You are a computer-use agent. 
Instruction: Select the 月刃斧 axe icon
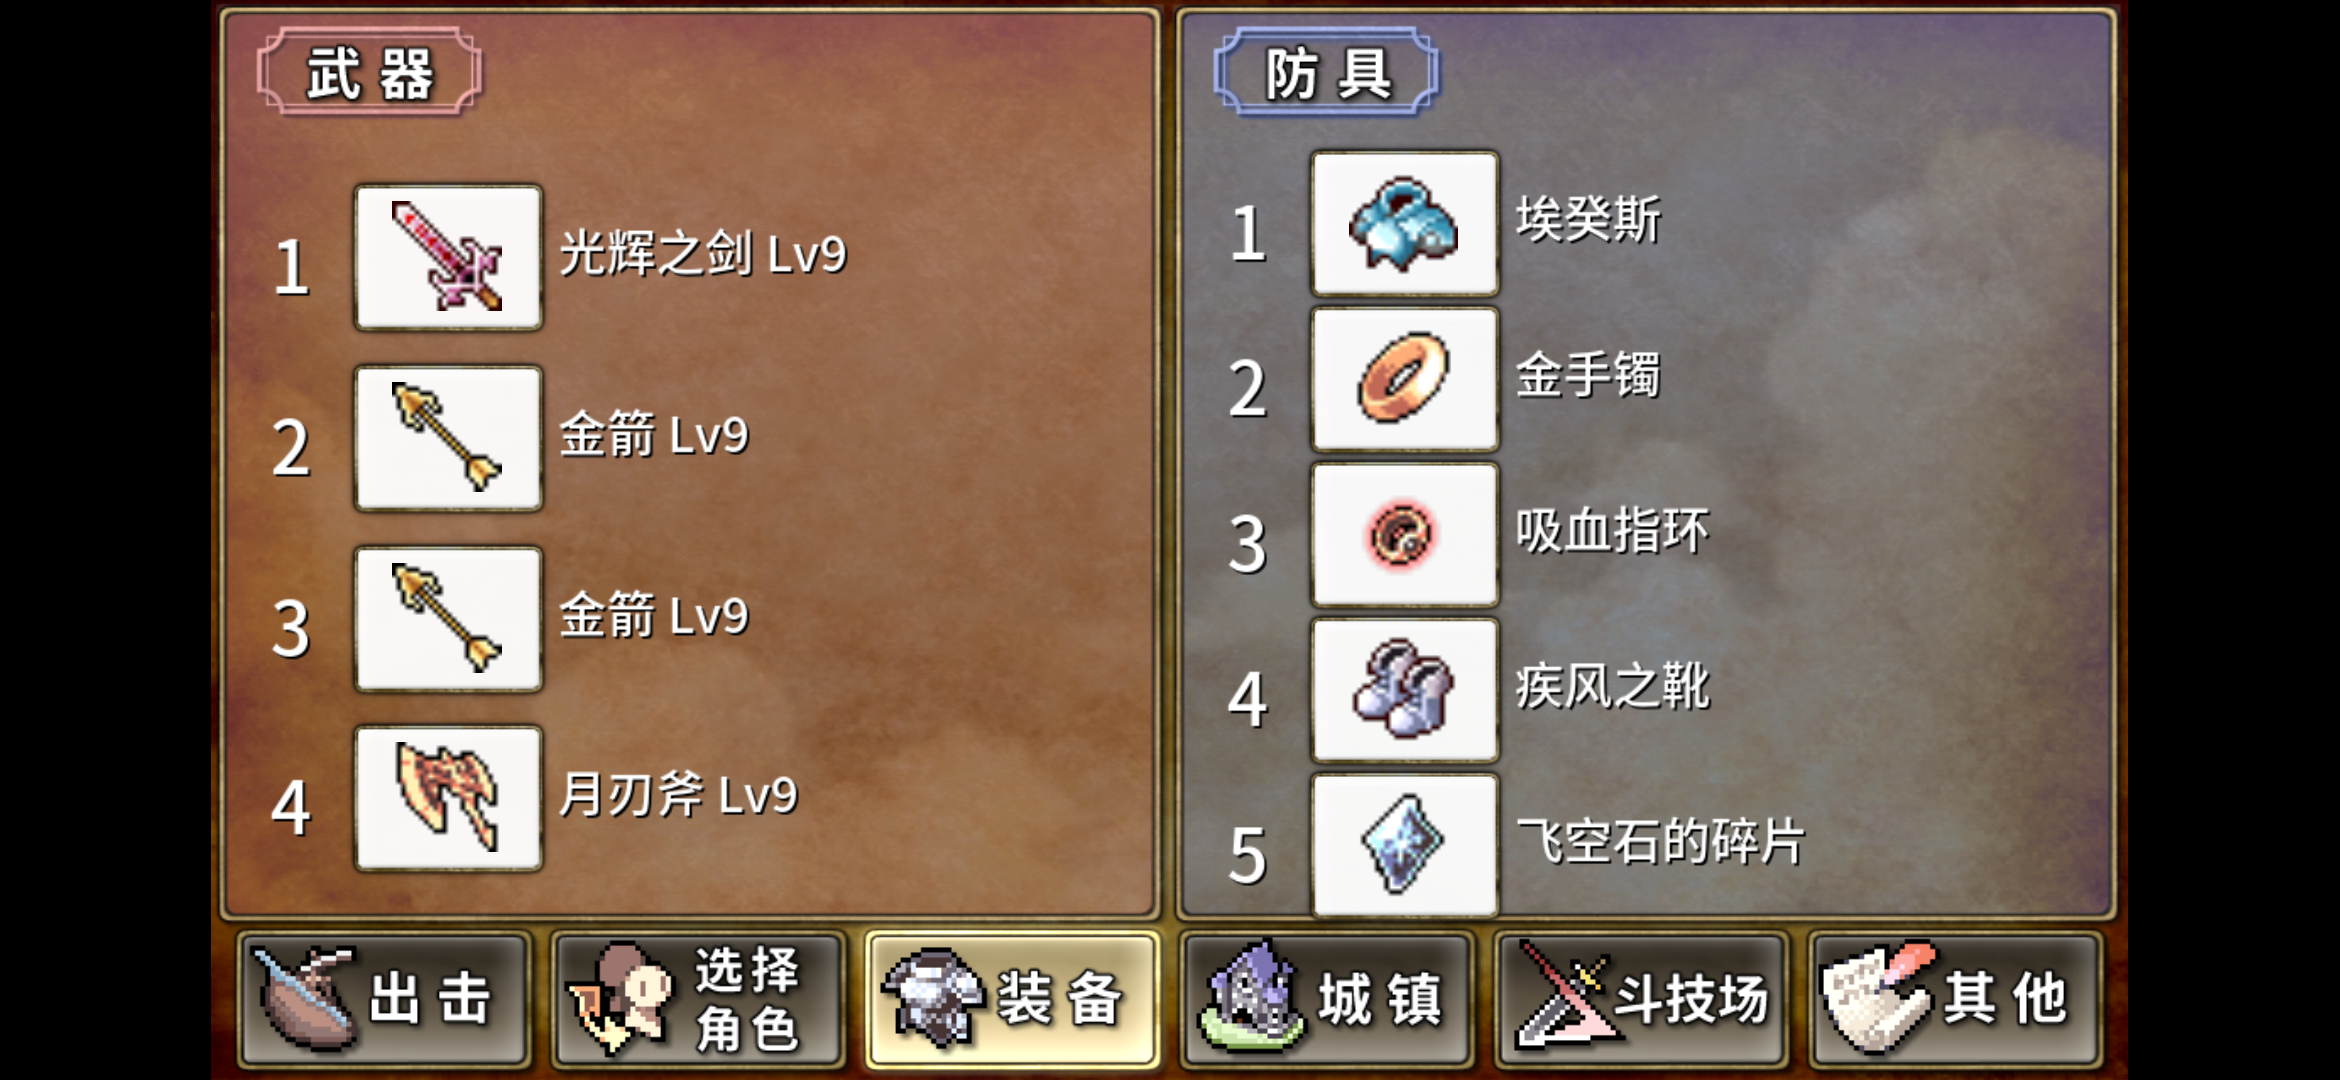448,798
